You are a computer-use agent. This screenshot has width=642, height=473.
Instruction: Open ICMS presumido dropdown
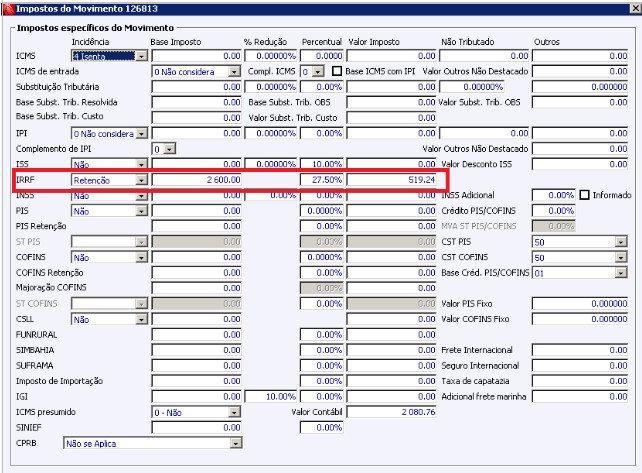click(x=235, y=412)
